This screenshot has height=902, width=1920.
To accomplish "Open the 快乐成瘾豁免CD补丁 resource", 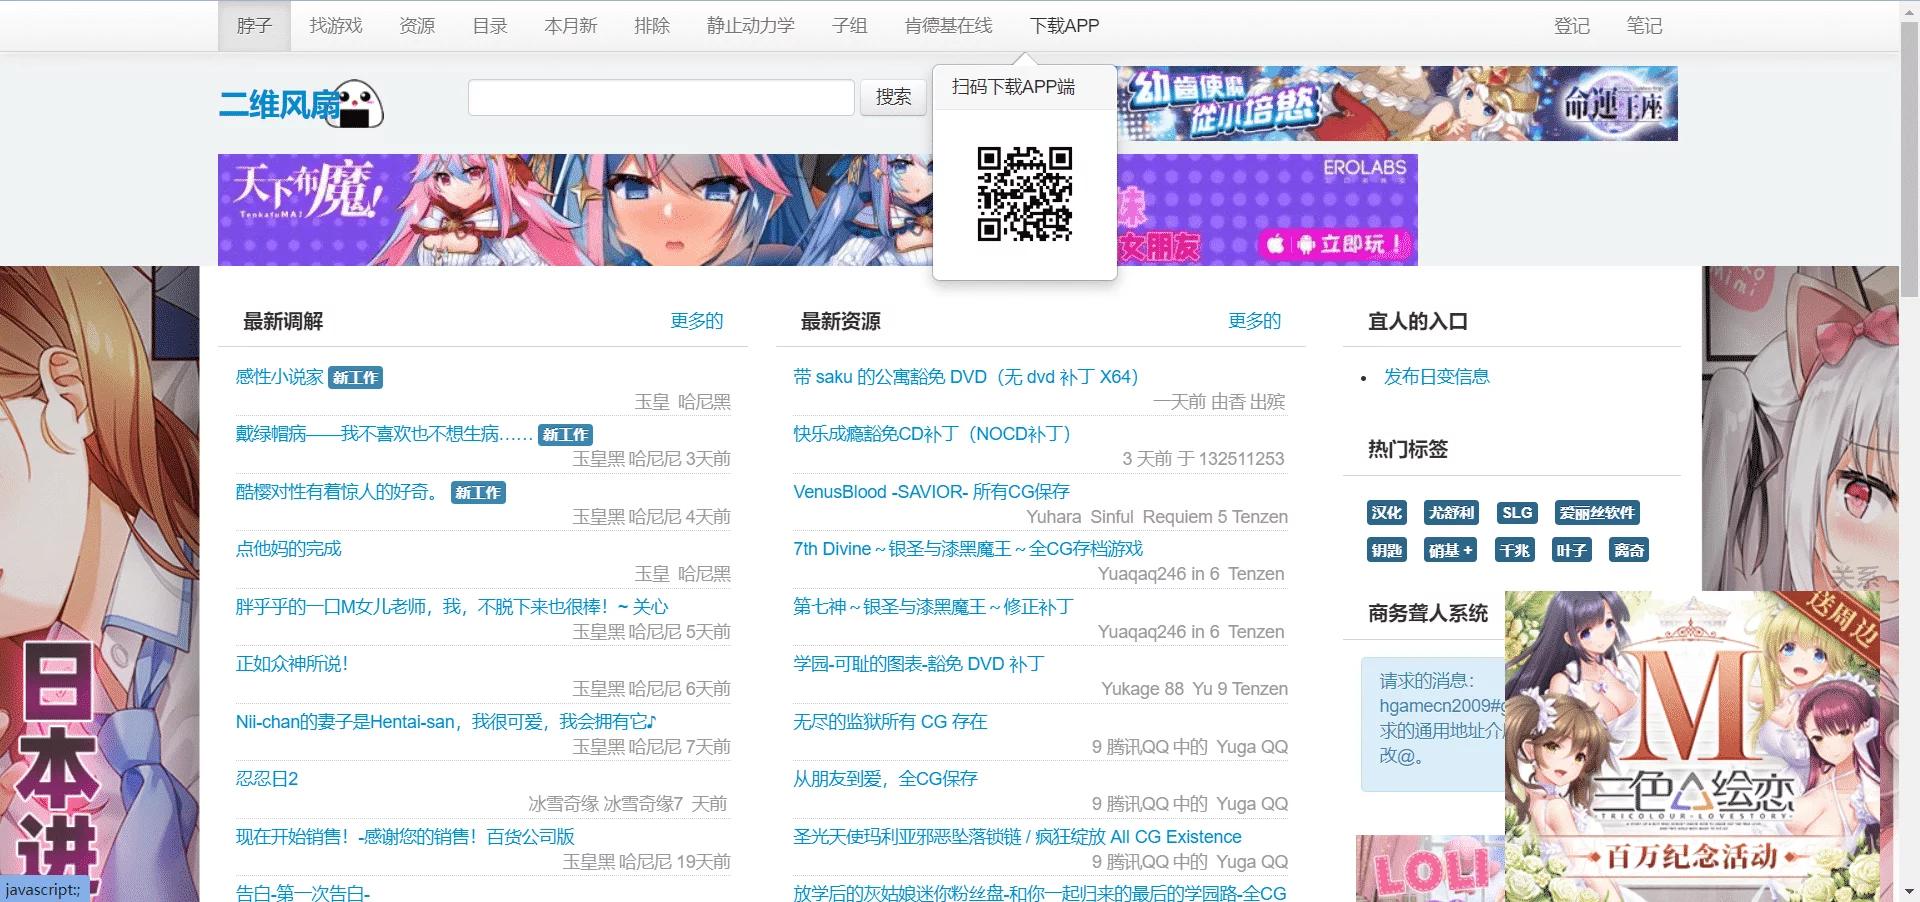I will click(932, 434).
